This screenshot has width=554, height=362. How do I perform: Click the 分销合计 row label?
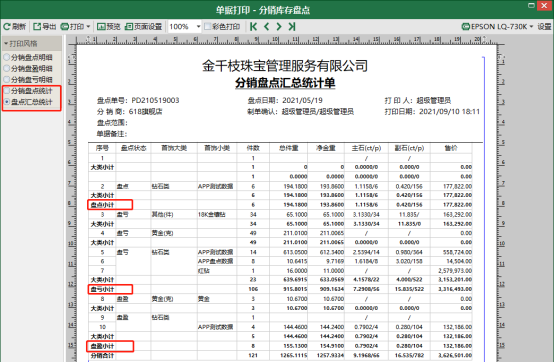(102, 356)
